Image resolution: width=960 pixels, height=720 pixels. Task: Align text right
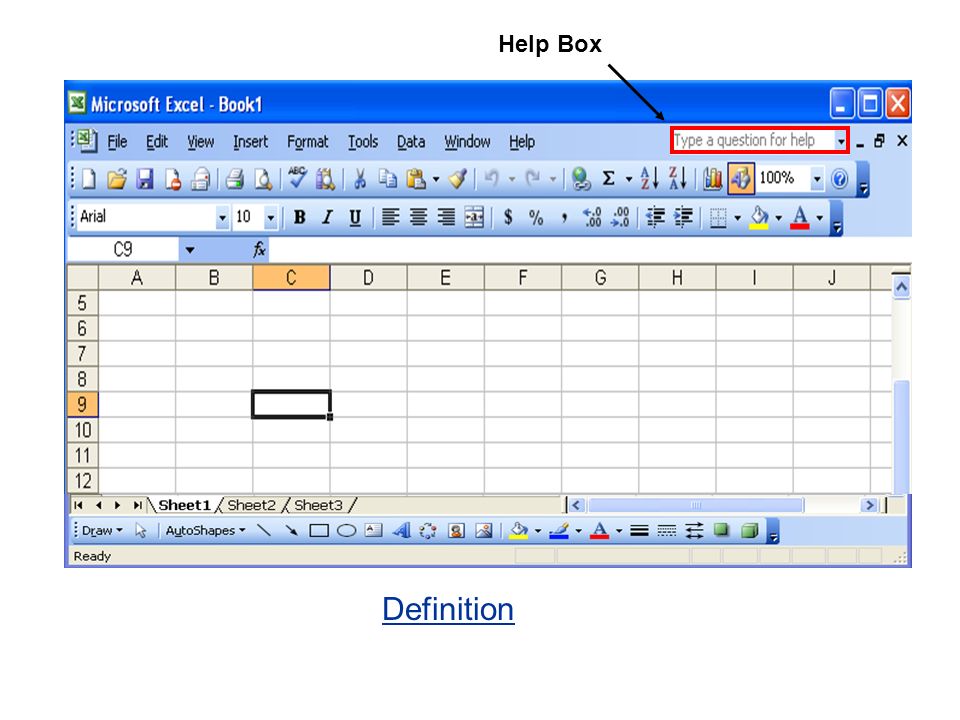click(446, 217)
